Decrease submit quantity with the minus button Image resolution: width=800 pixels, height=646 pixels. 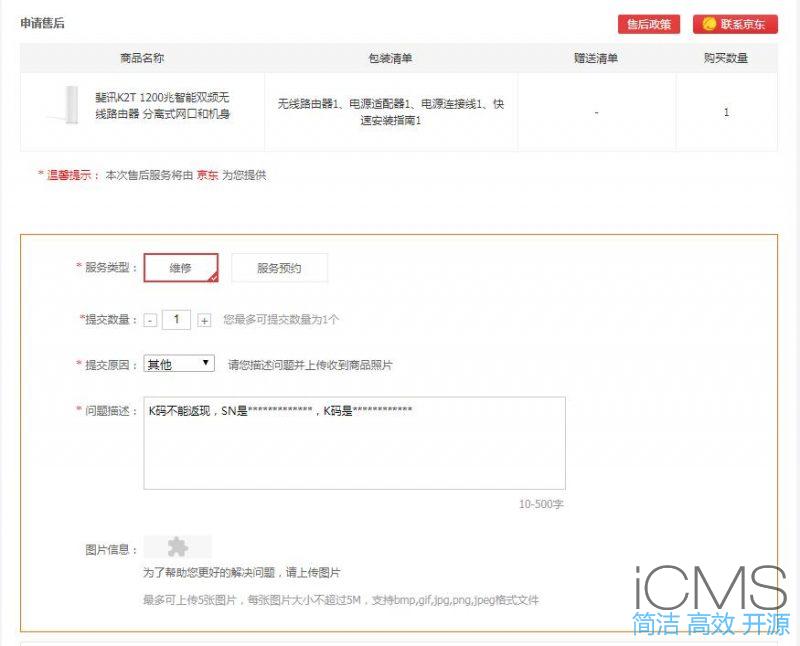coord(150,320)
